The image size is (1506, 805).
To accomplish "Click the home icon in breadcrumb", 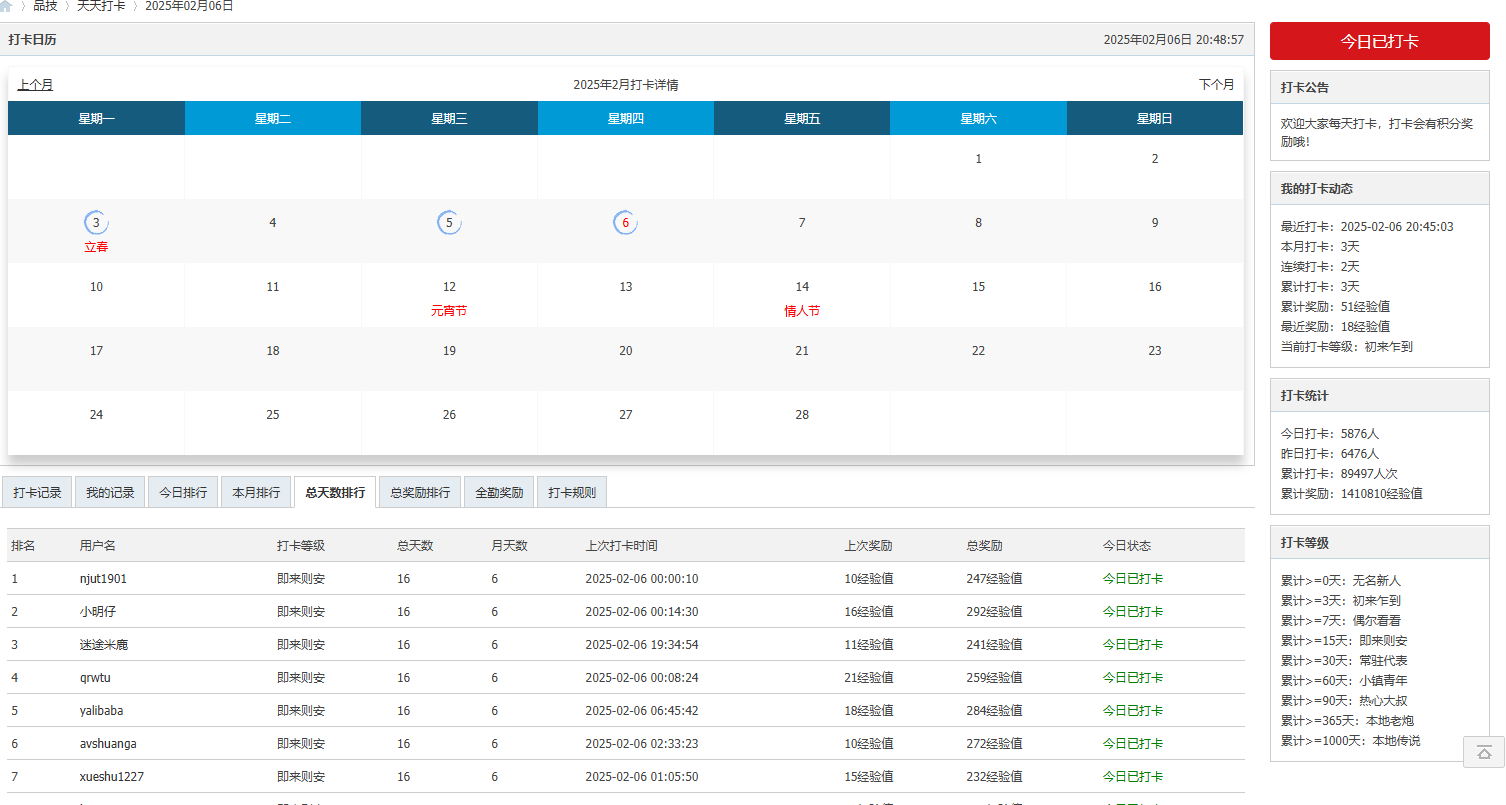I will coord(6,6).
